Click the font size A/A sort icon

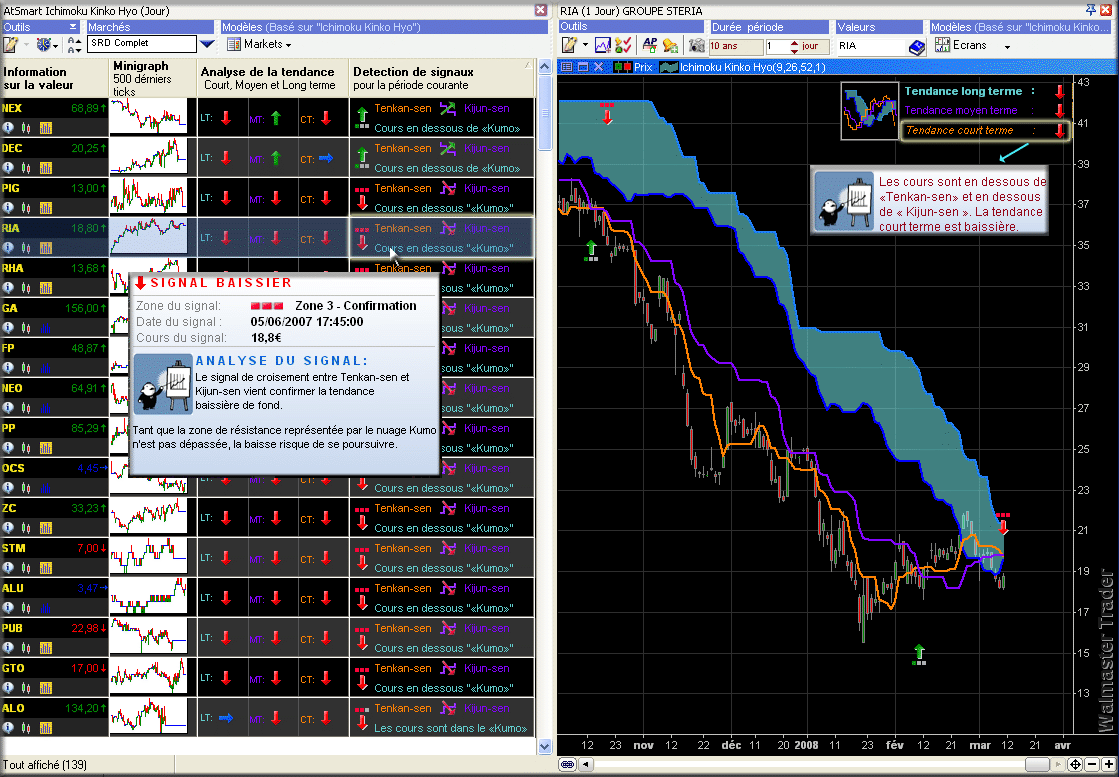coord(74,45)
